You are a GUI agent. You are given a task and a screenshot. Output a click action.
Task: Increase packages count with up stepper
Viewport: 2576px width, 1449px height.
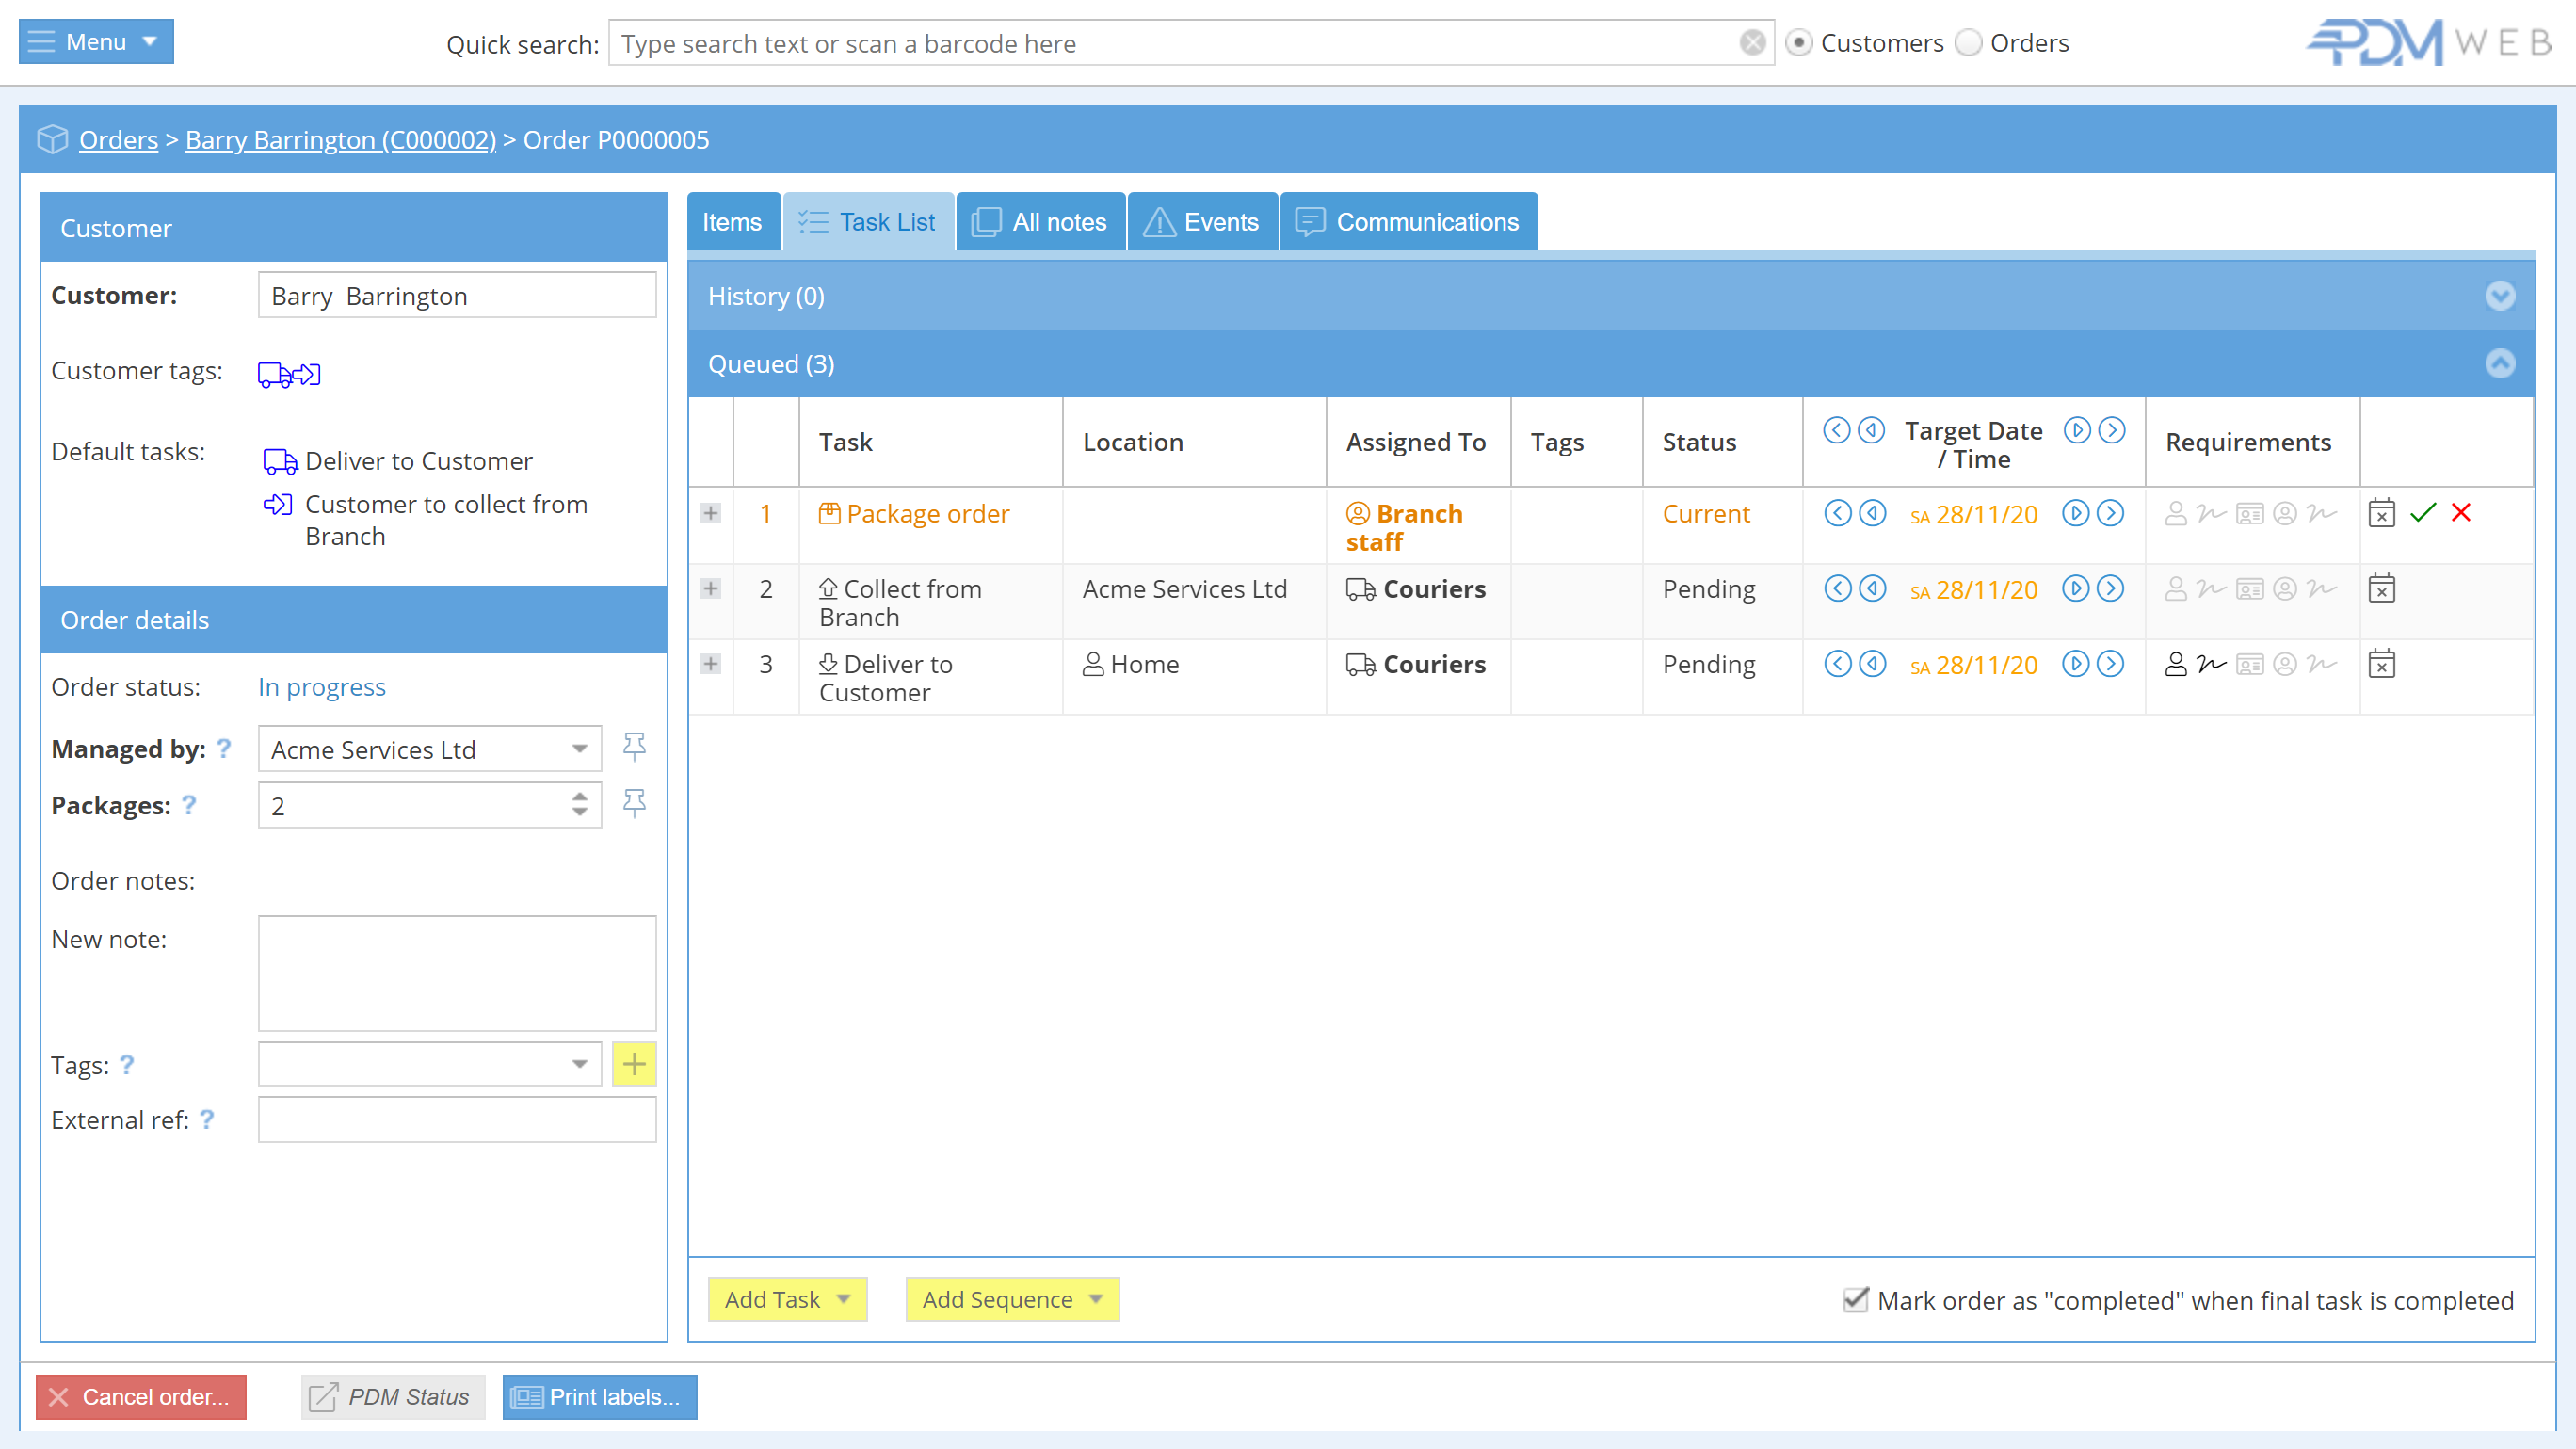tap(579, 796)
